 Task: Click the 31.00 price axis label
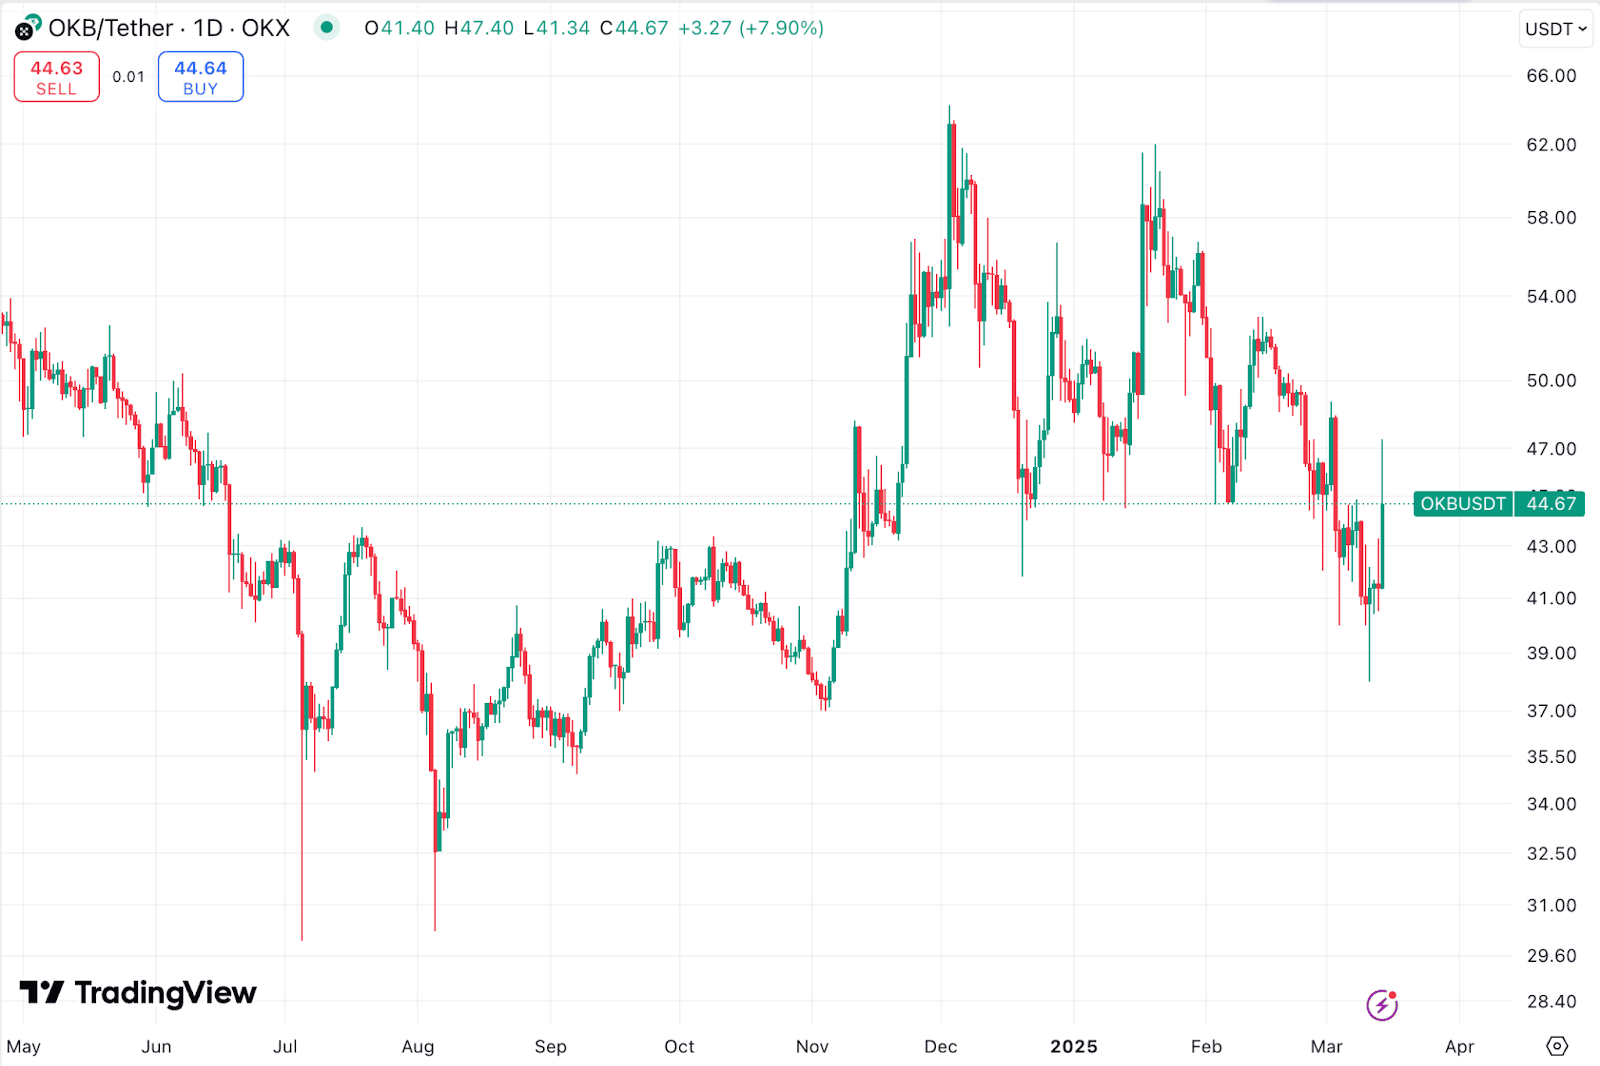(1551, 906)
